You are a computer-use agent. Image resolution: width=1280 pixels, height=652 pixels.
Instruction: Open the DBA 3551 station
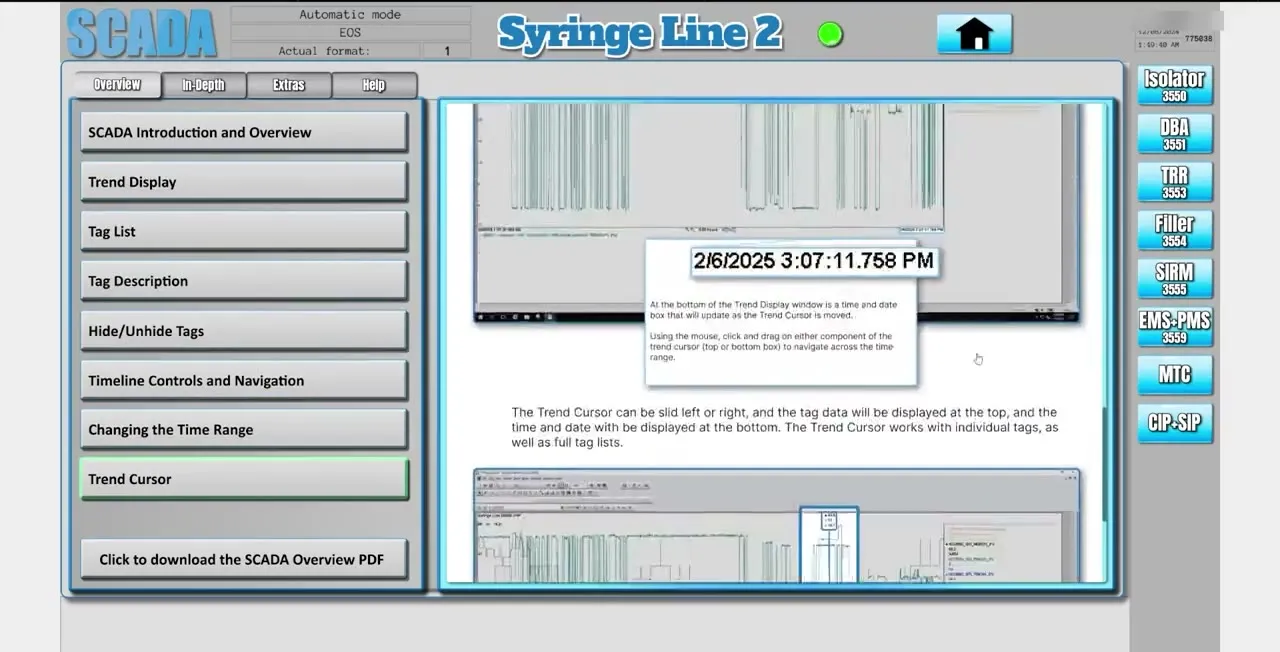[1174, 134]
